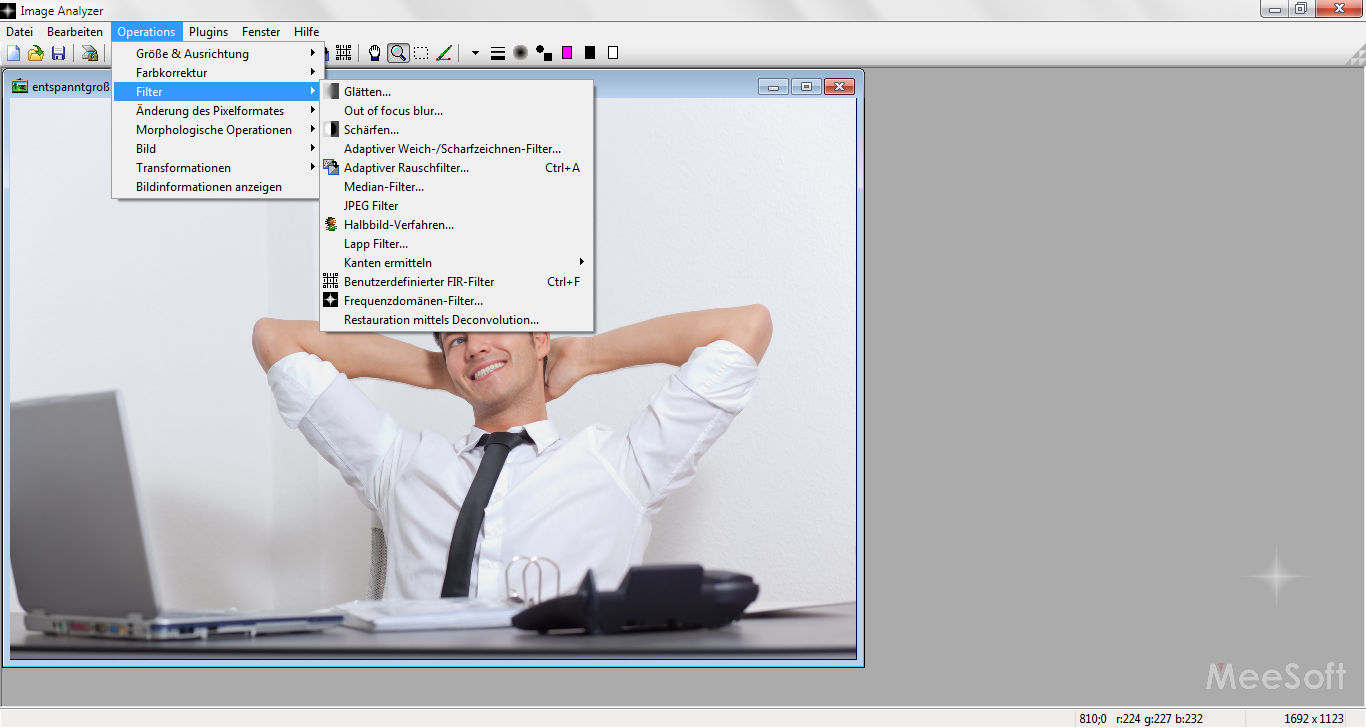
Task: Select the hand pan tool
Action: coord(375,53)
